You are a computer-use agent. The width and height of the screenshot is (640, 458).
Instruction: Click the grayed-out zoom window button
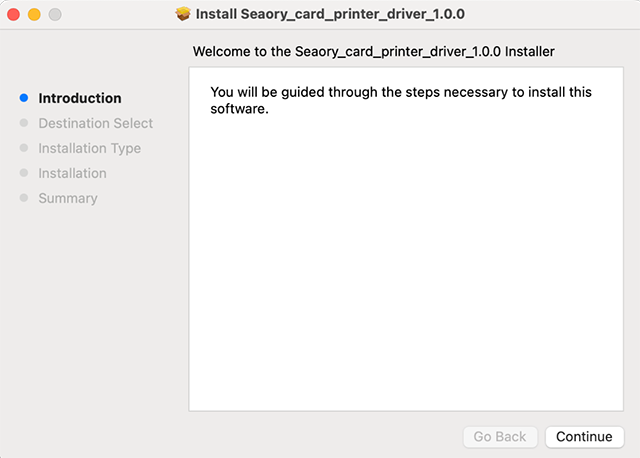[54, 15]
